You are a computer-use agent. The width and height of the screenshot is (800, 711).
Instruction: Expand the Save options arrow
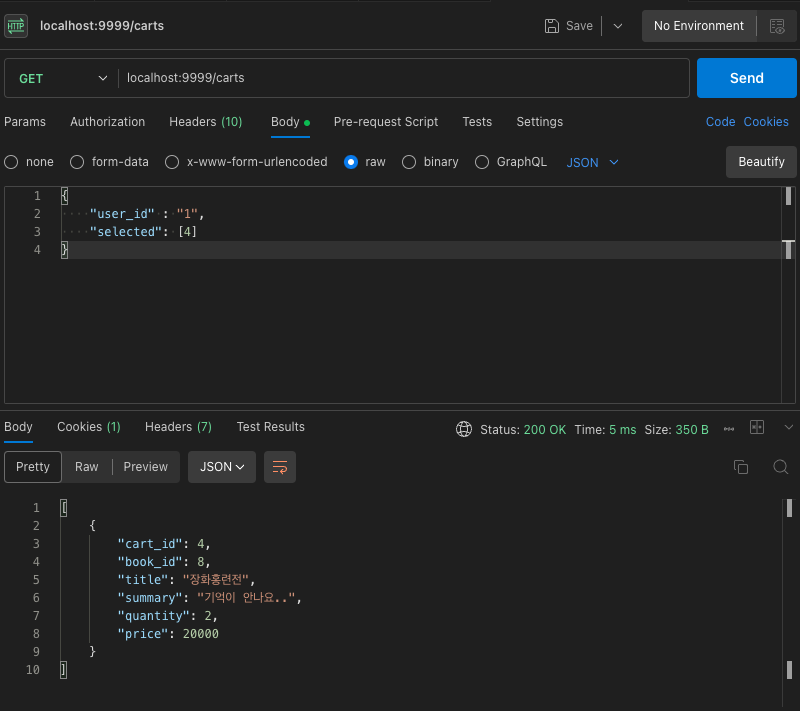[x=618, y=26]
